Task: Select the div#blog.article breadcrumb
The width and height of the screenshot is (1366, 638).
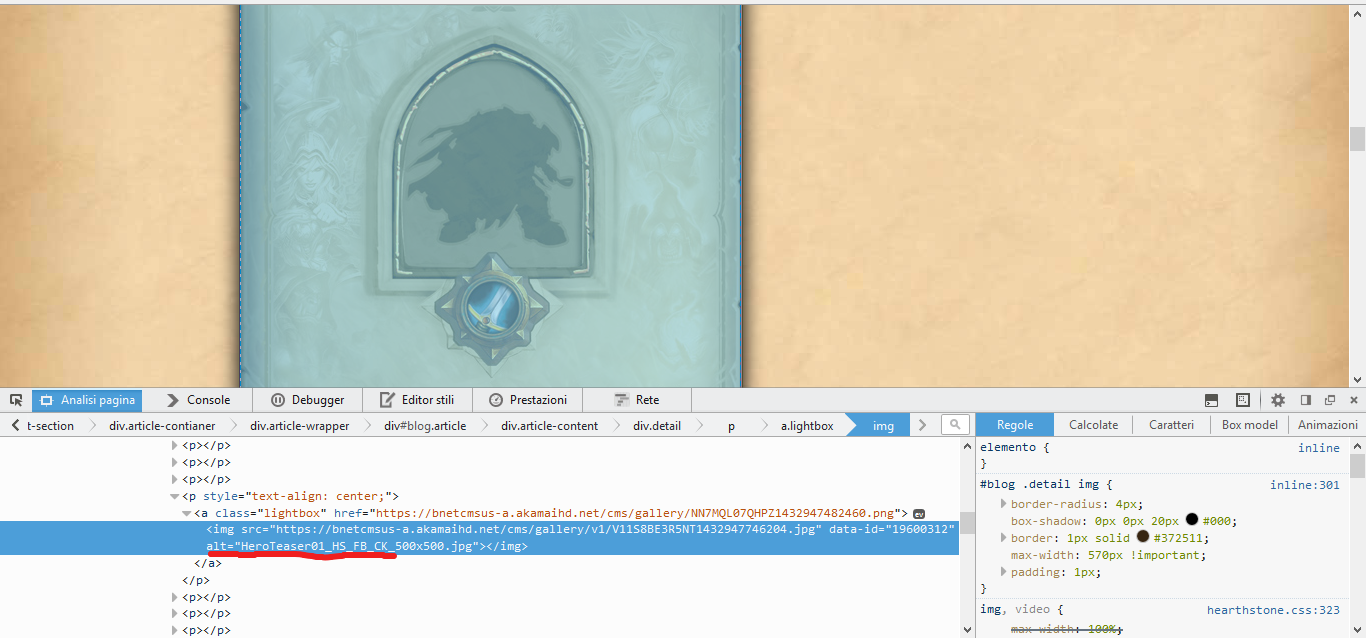Action: (x=425, y=426)
